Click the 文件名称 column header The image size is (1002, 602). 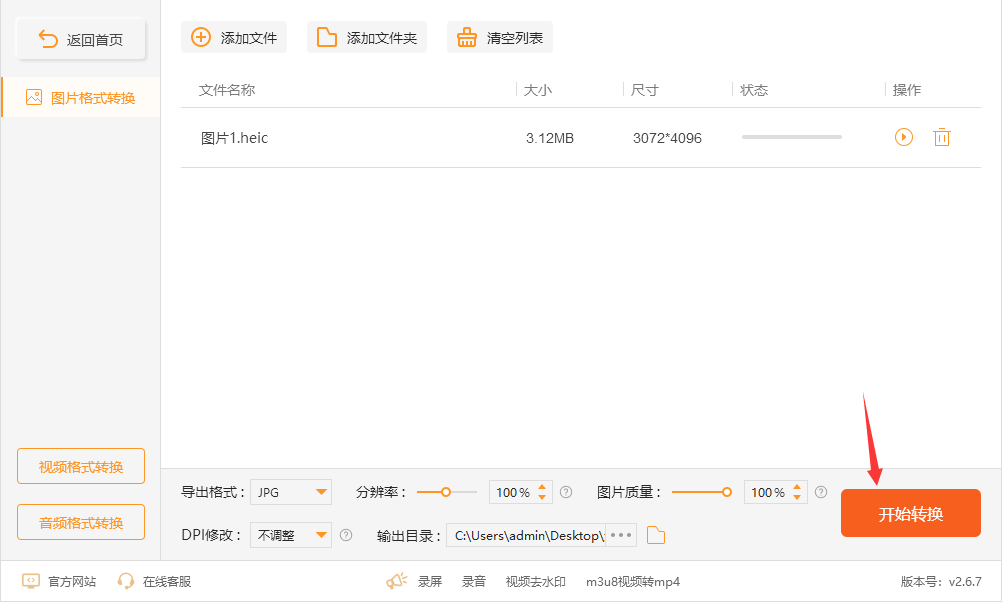pos(227,90)
